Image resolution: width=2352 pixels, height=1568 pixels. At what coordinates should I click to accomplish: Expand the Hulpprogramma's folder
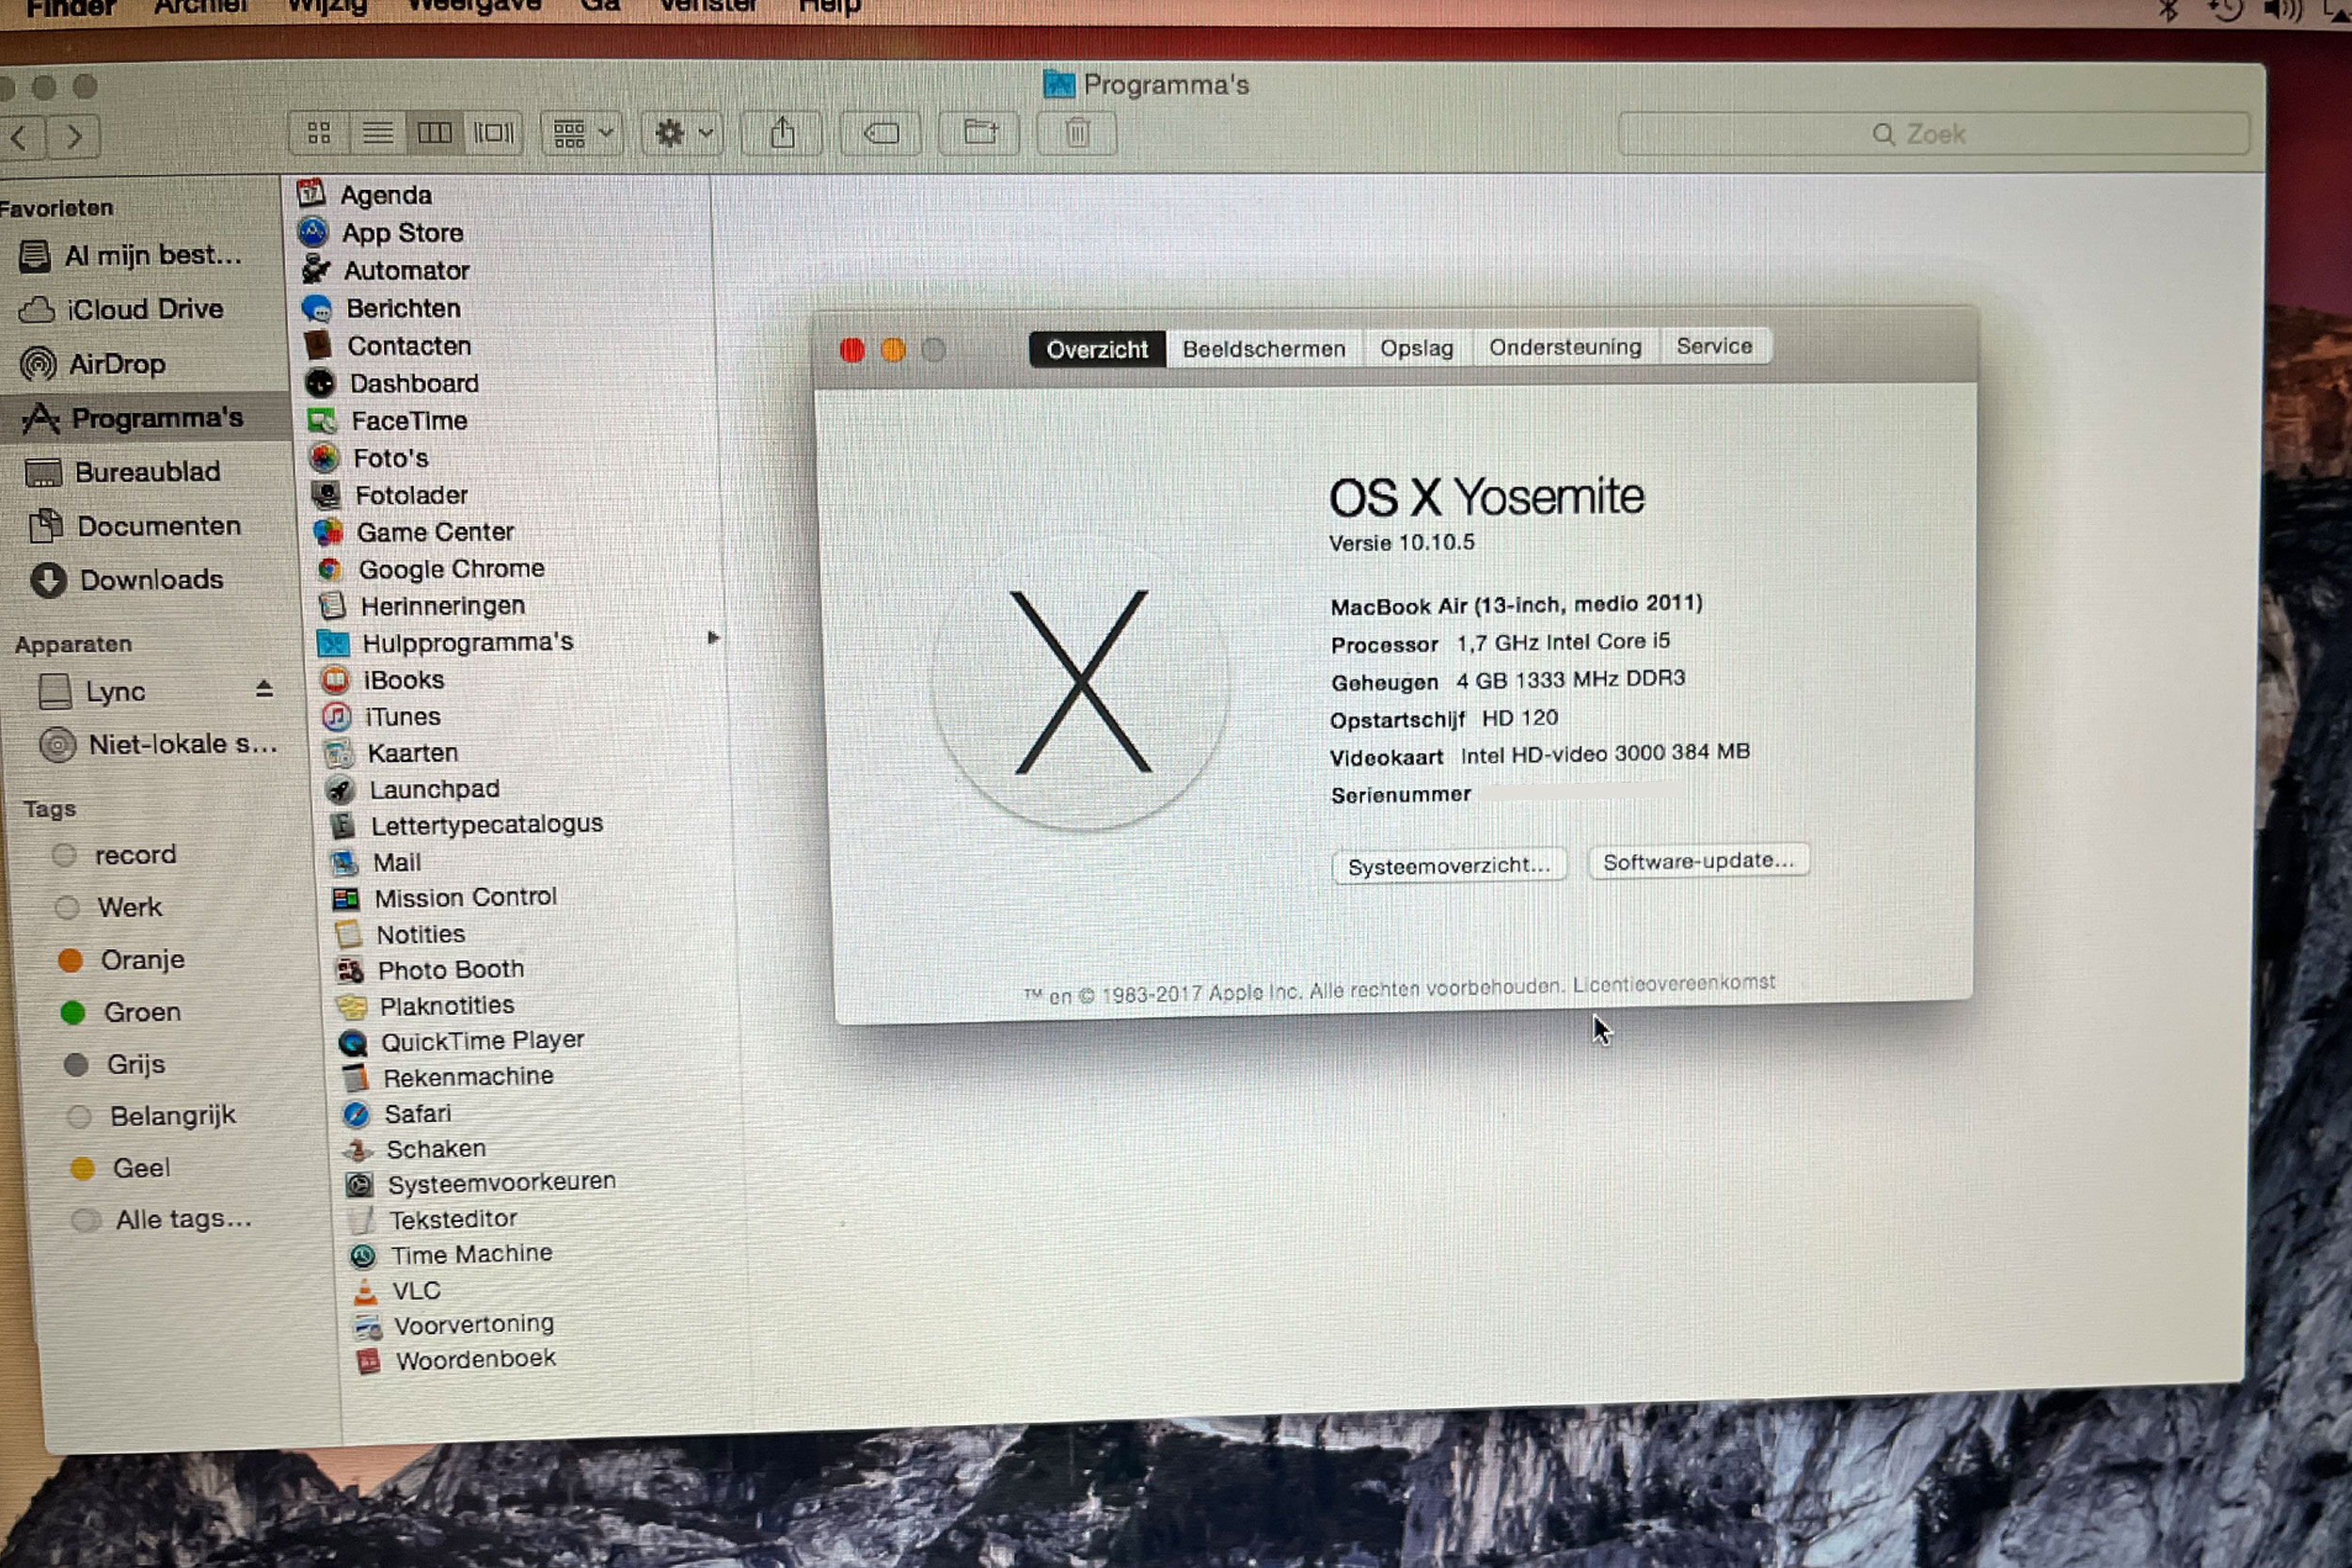713,637
